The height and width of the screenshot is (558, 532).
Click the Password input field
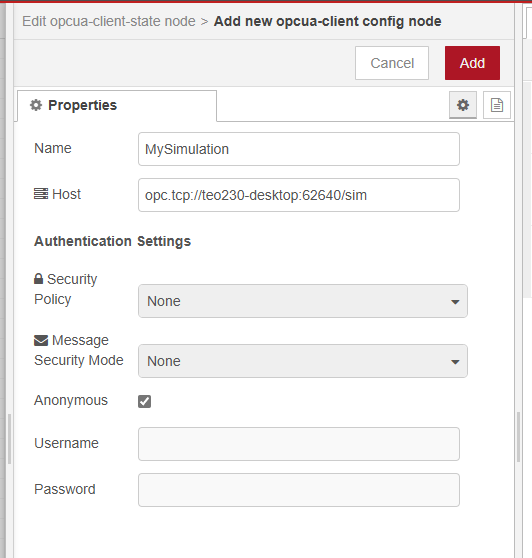tap(299, 490)
